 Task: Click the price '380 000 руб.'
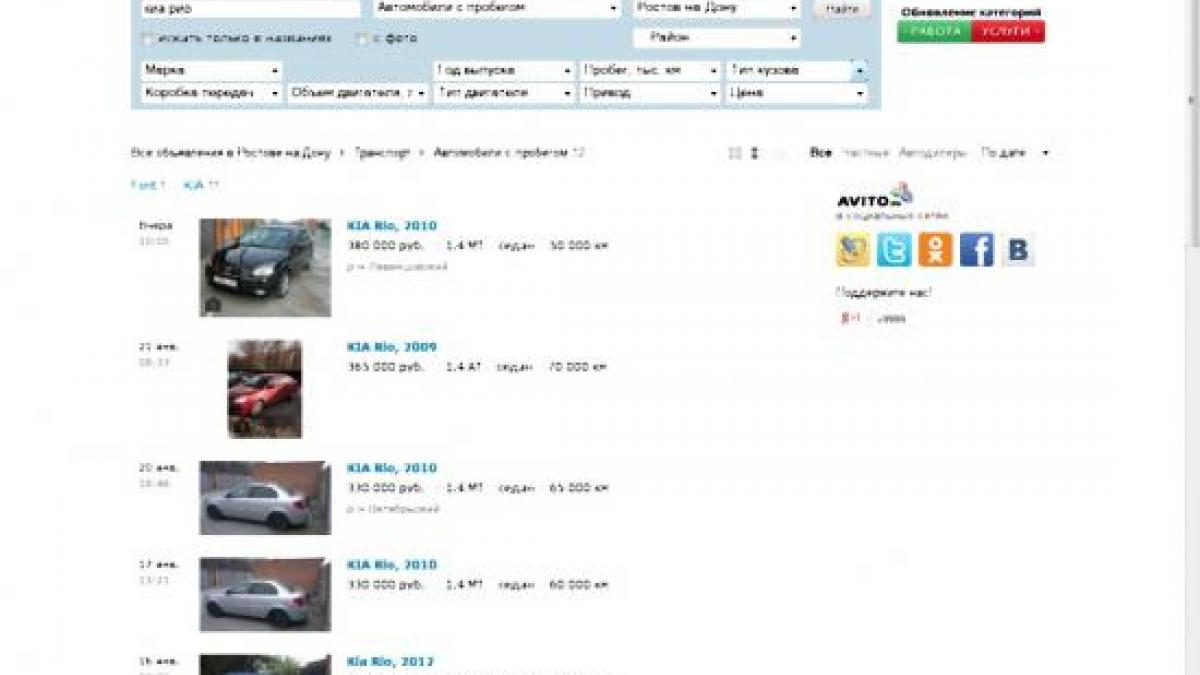385,245
